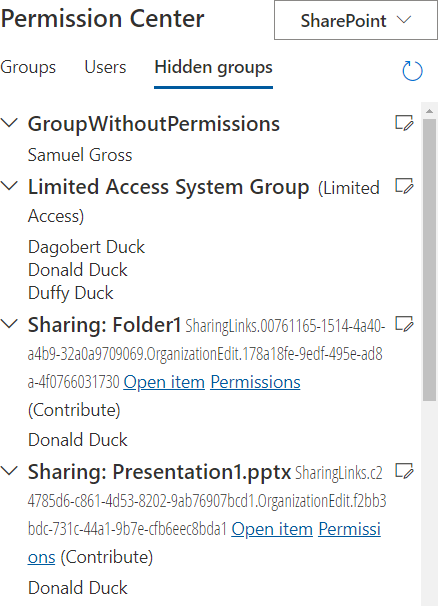Select user Samuel Gross
440x606 pixels.
80,155
